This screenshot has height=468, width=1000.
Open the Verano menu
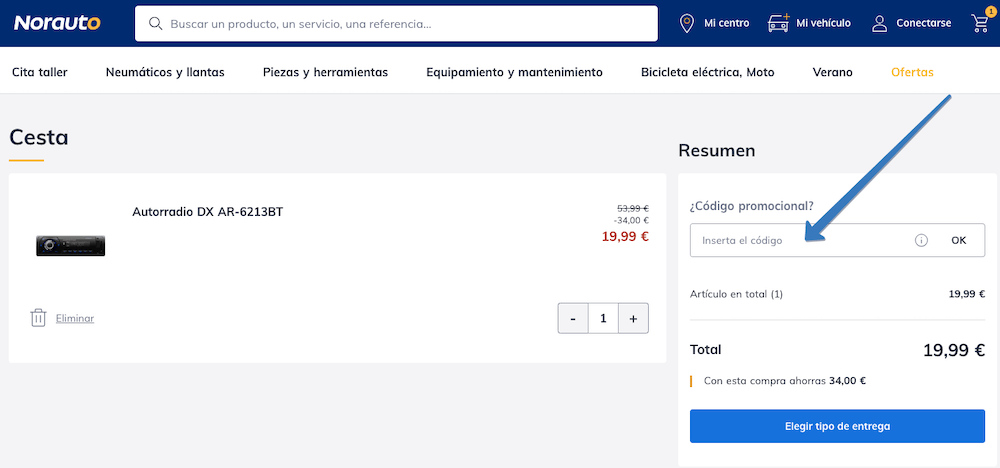tap(832, 72)
